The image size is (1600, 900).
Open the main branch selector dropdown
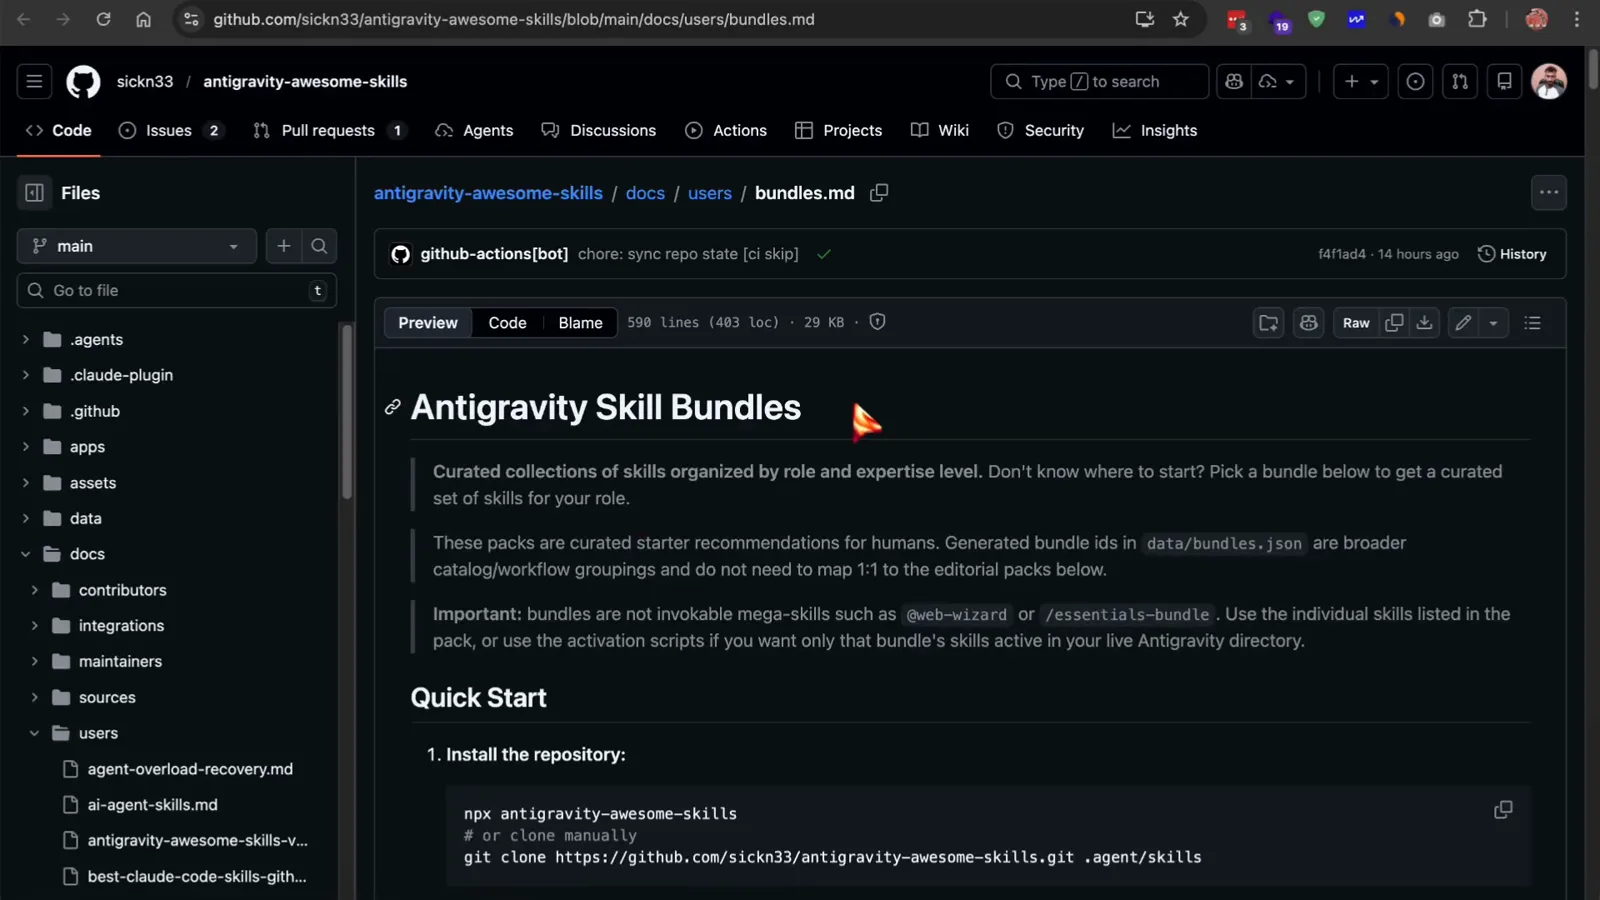pyautogui.click(x=137, y=246)
